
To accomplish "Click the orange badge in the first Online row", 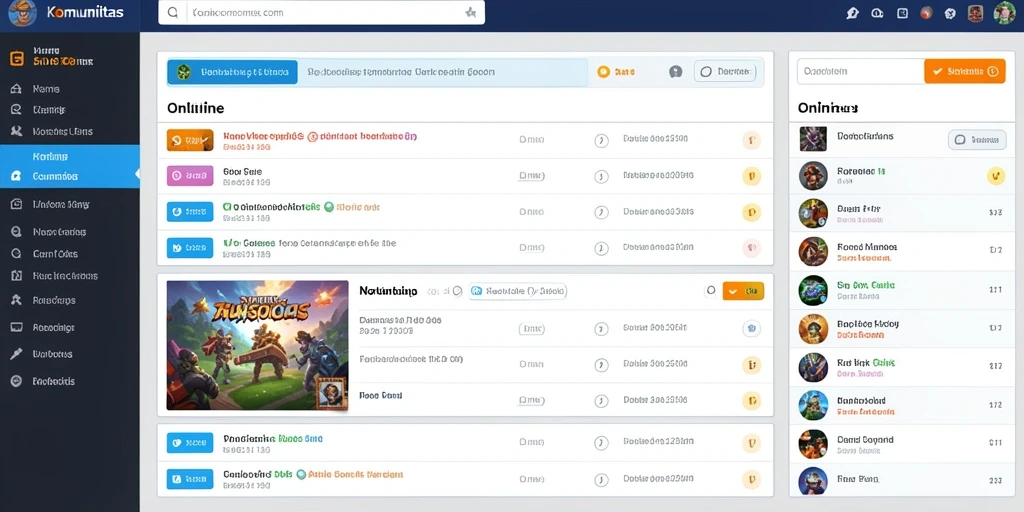I will click(x=190, y=140).
